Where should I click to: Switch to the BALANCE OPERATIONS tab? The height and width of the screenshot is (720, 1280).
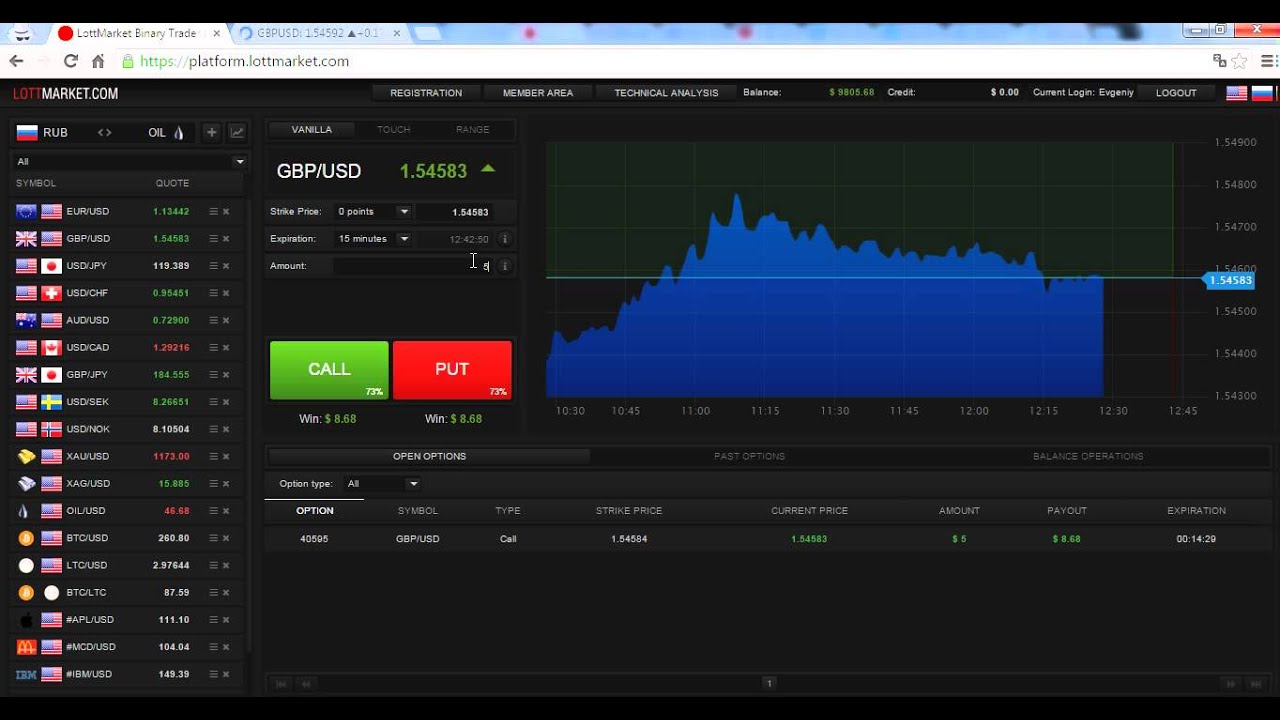tap(1088, 456)
